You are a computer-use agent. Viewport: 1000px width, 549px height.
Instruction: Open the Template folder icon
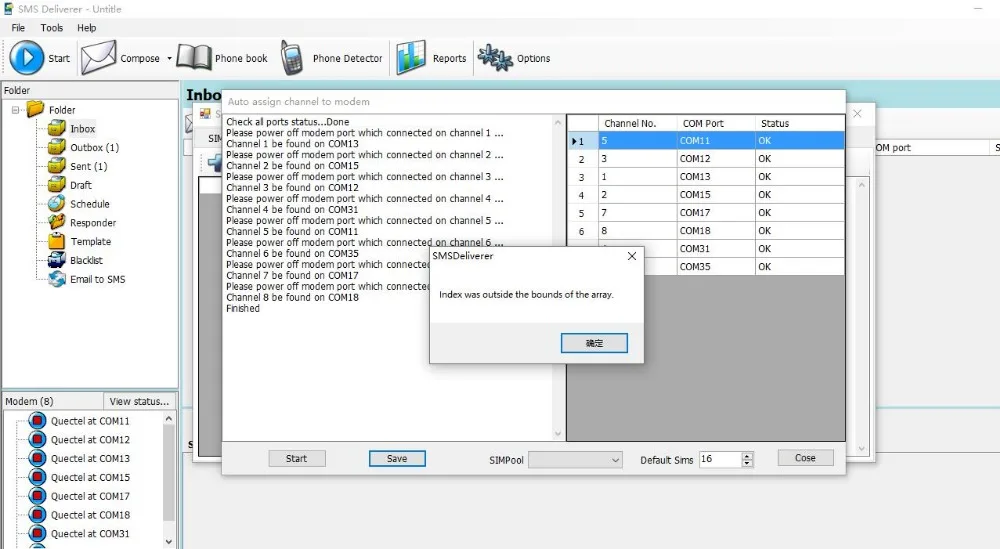click(57, 241)
